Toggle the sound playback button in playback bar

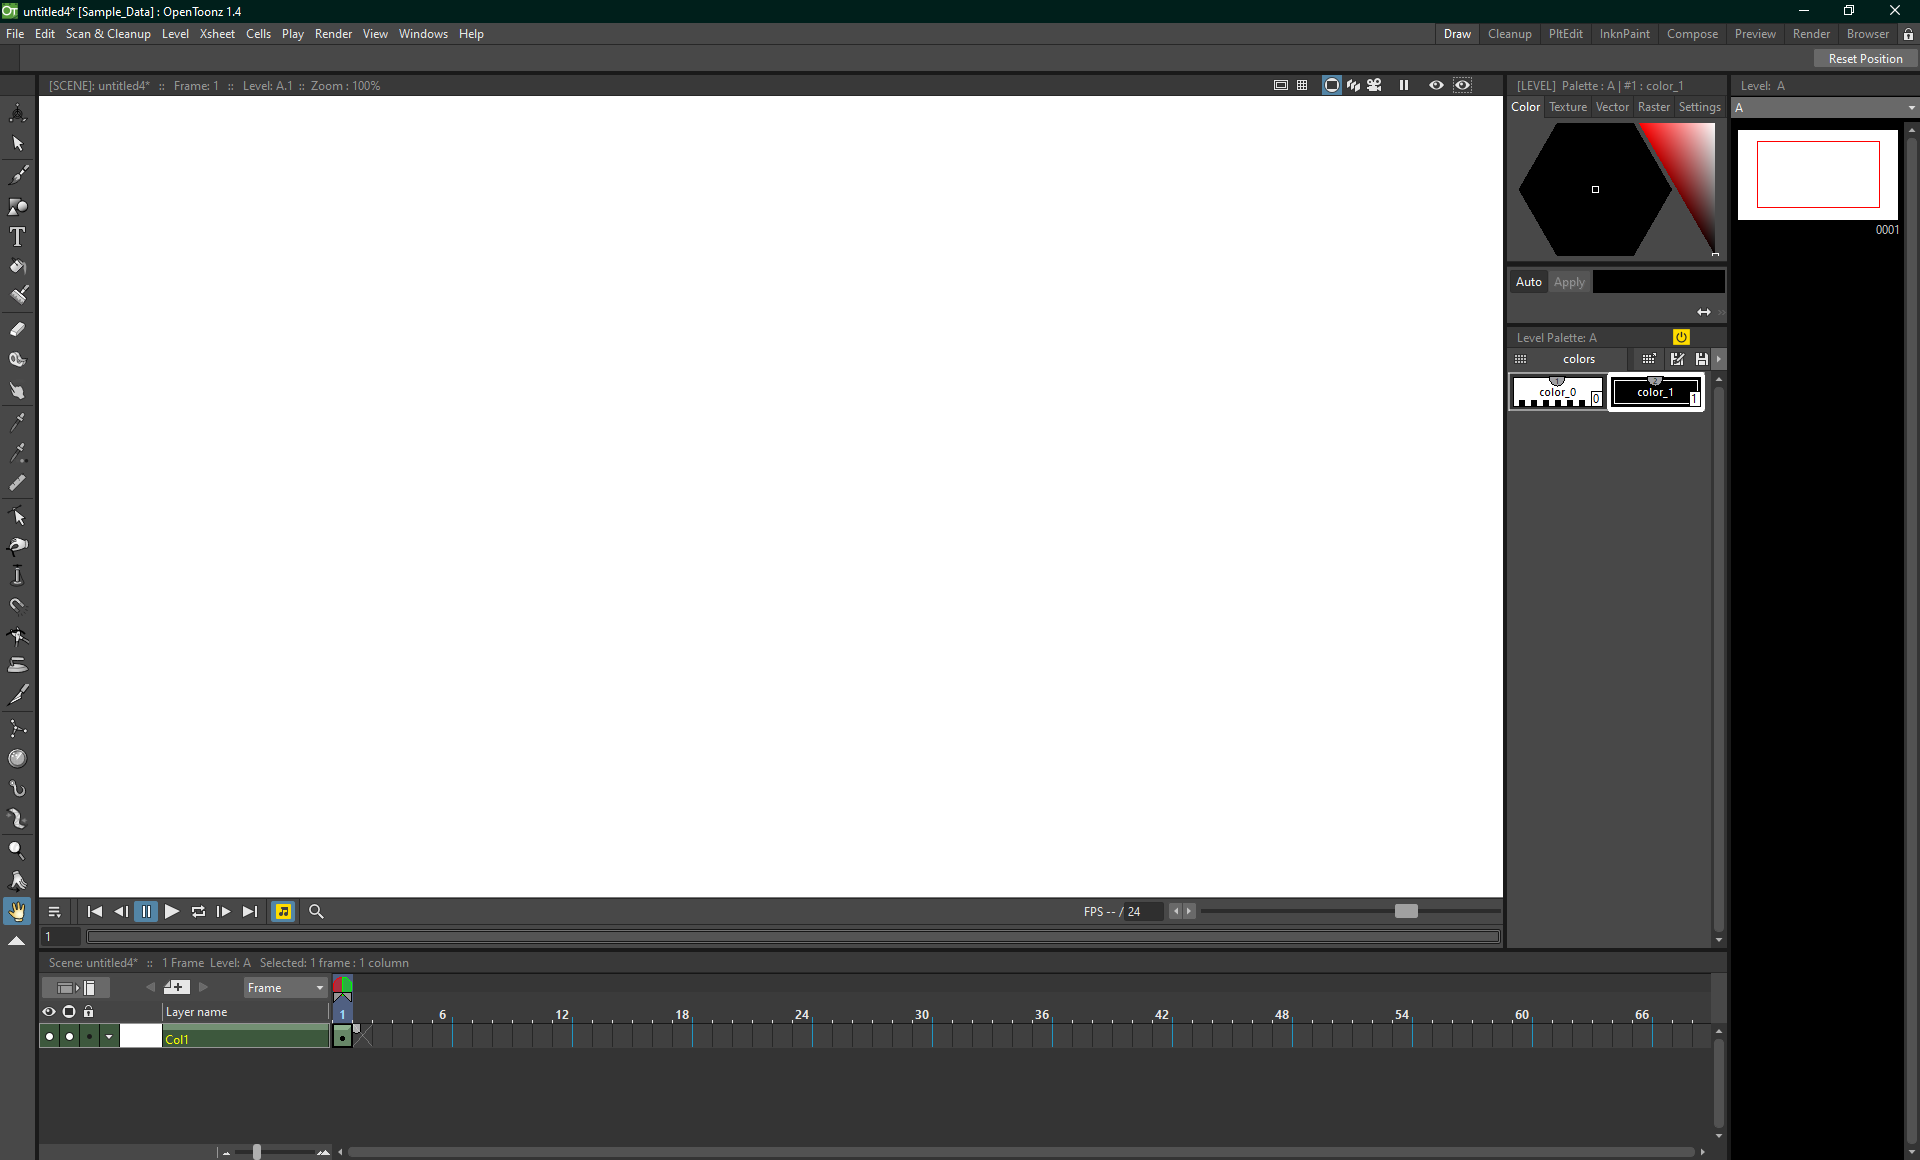click(283, 911)
